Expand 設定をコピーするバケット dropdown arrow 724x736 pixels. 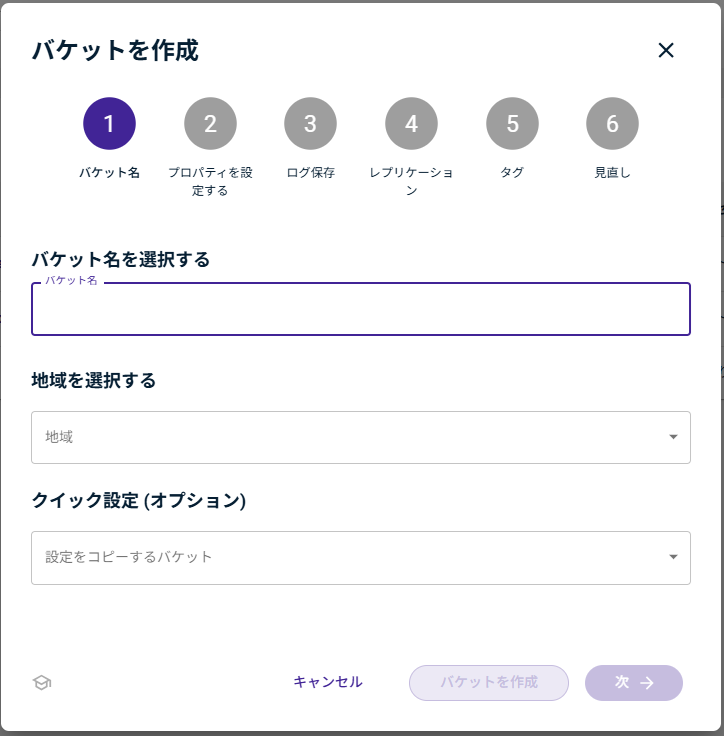(673, 557)
